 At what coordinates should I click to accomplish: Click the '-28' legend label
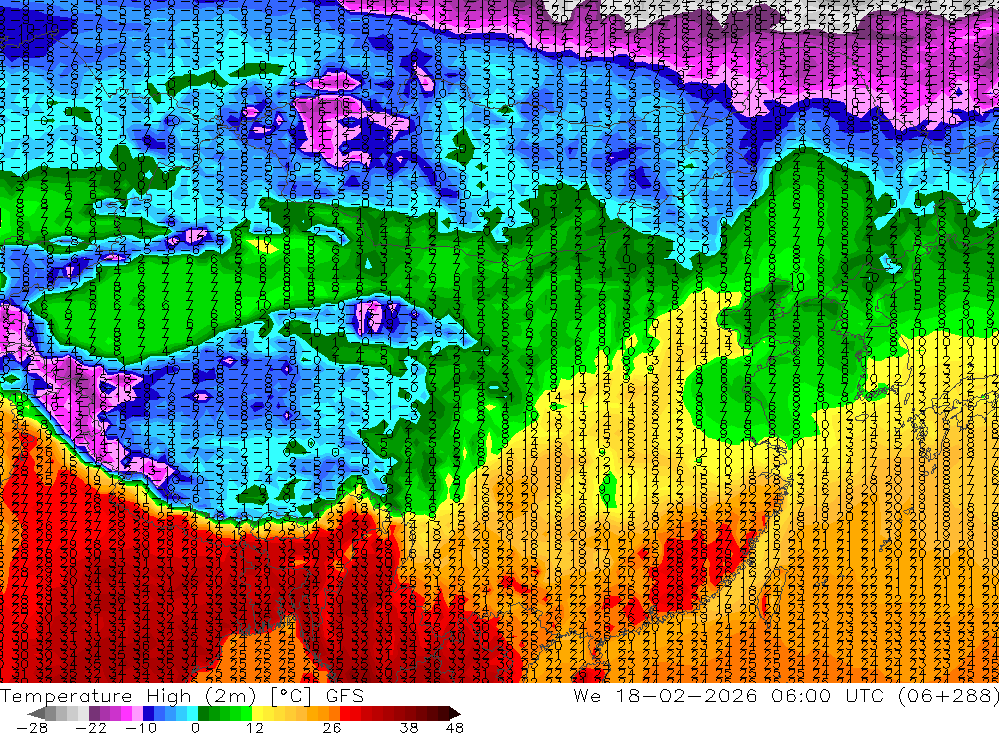click(31, 727)
